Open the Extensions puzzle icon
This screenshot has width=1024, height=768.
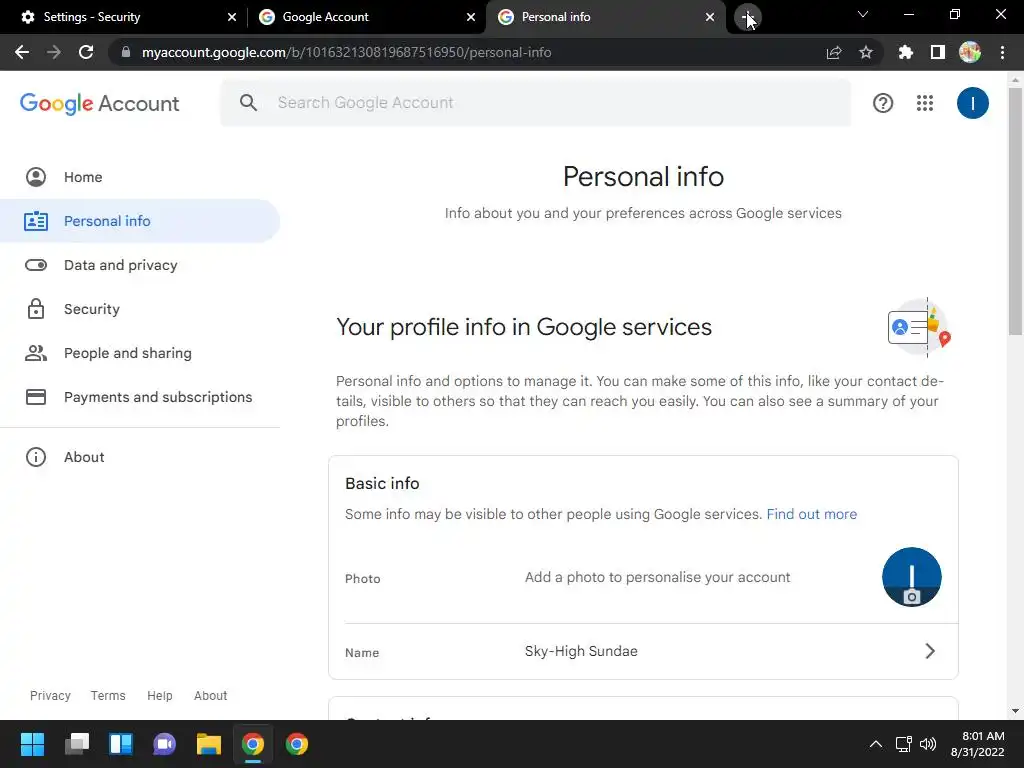(905, 52)
